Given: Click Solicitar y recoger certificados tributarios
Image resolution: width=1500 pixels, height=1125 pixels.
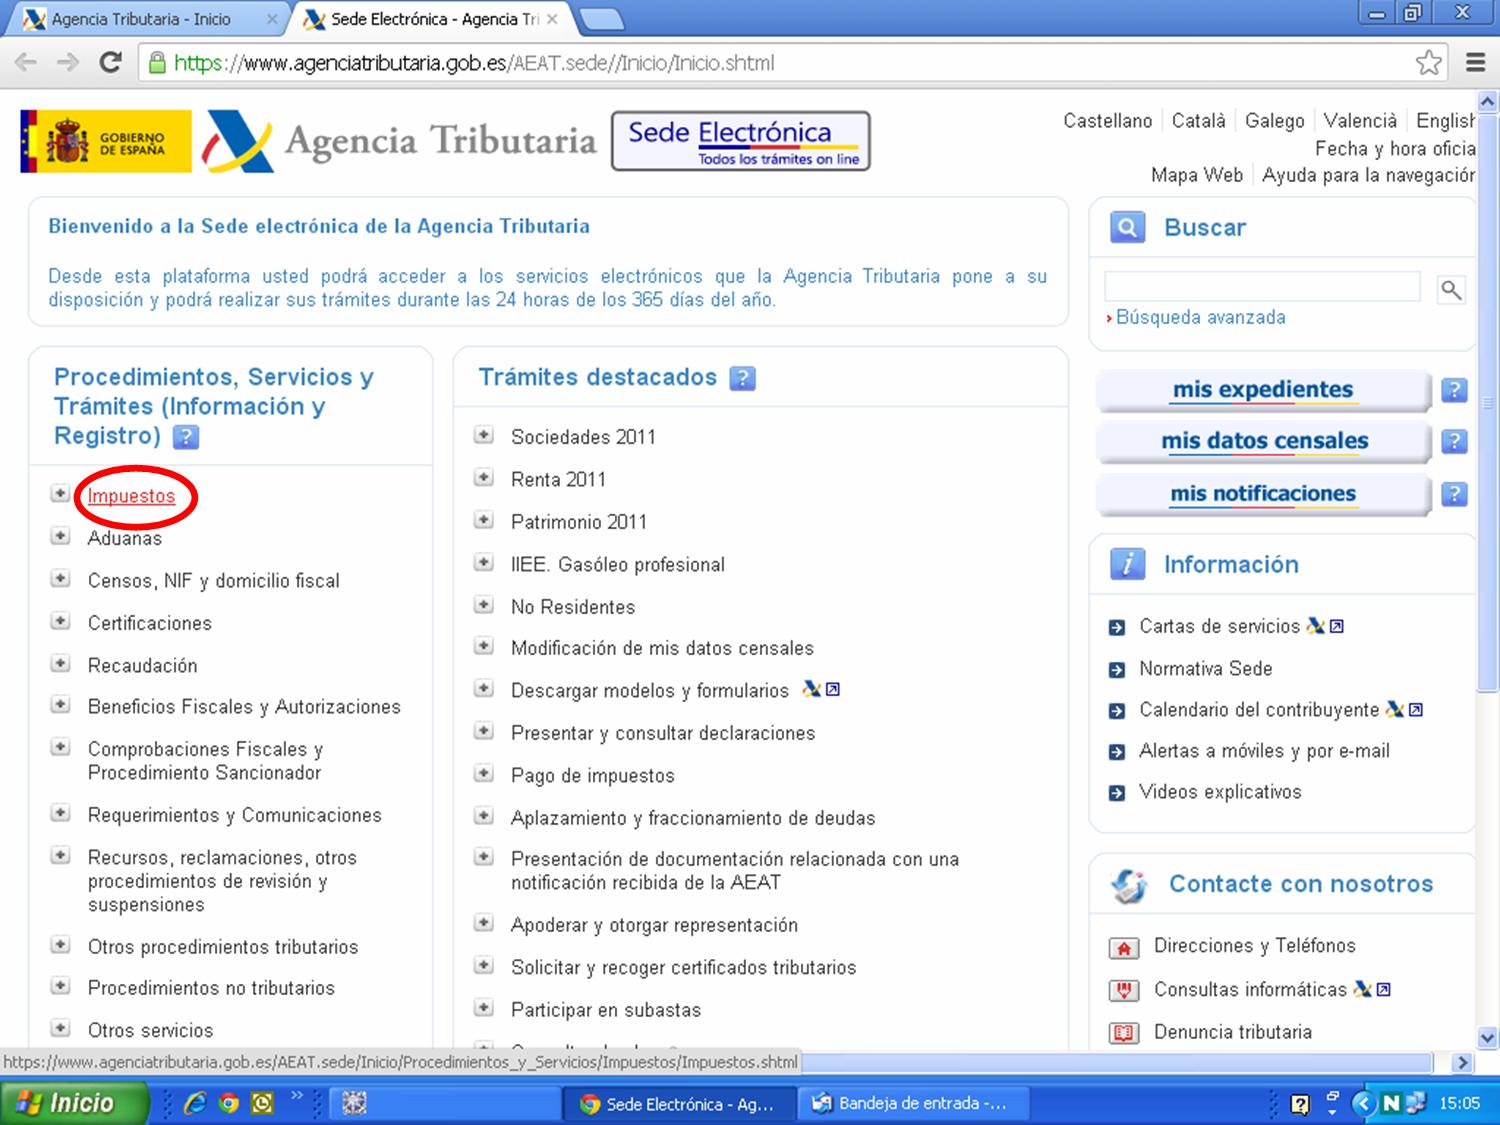Looking at the screenshot, I should click(x=683, y=968).
